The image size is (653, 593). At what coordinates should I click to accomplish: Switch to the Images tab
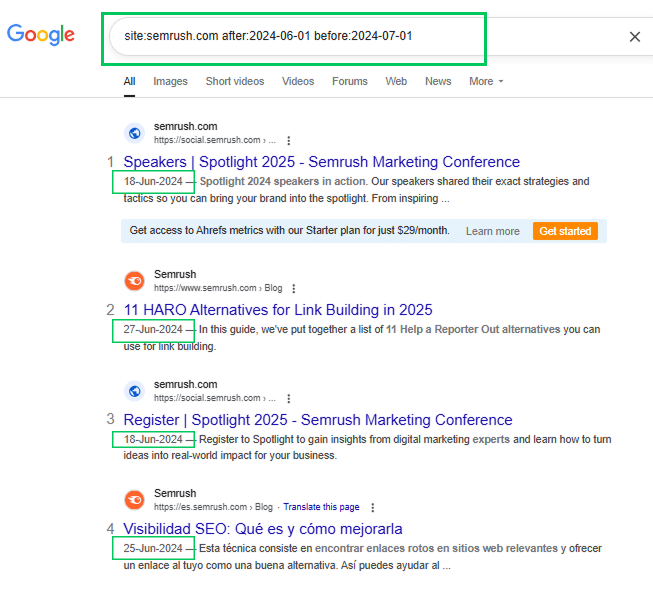click(170, 81)
